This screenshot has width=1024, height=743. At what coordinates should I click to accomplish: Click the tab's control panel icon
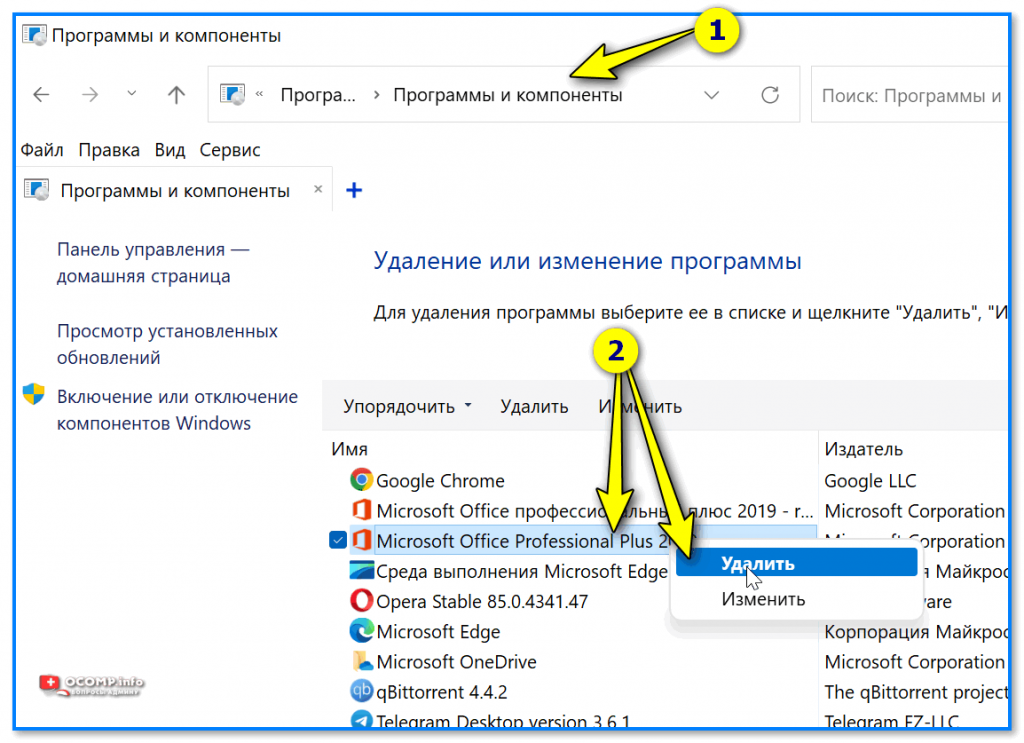click(37, 190)
